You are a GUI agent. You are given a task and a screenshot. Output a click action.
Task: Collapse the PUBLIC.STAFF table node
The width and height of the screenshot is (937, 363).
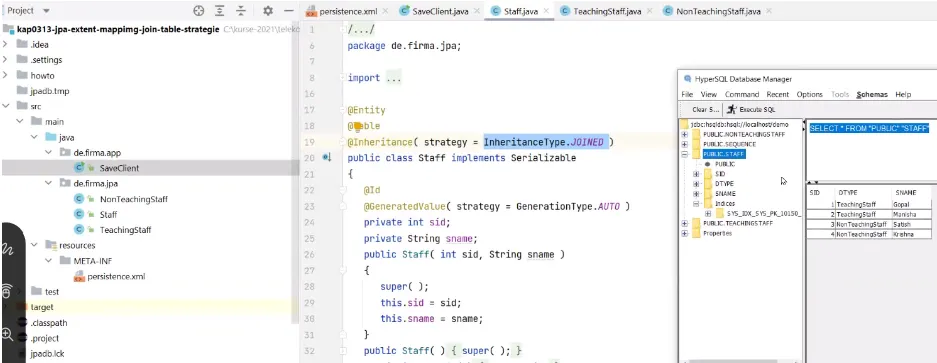click(685, 154)
